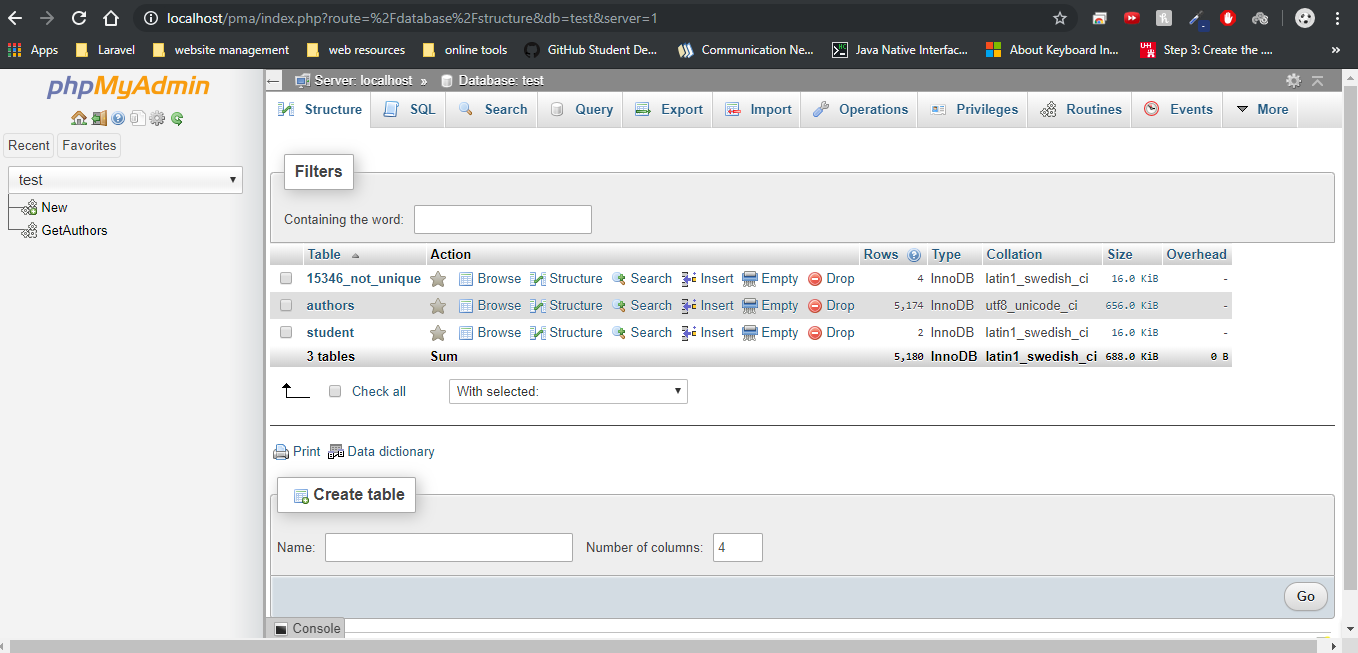Click the AdBlock stop-hand extension icon
Viewport: 1358px width, 653px height.
click(1228, 18)
